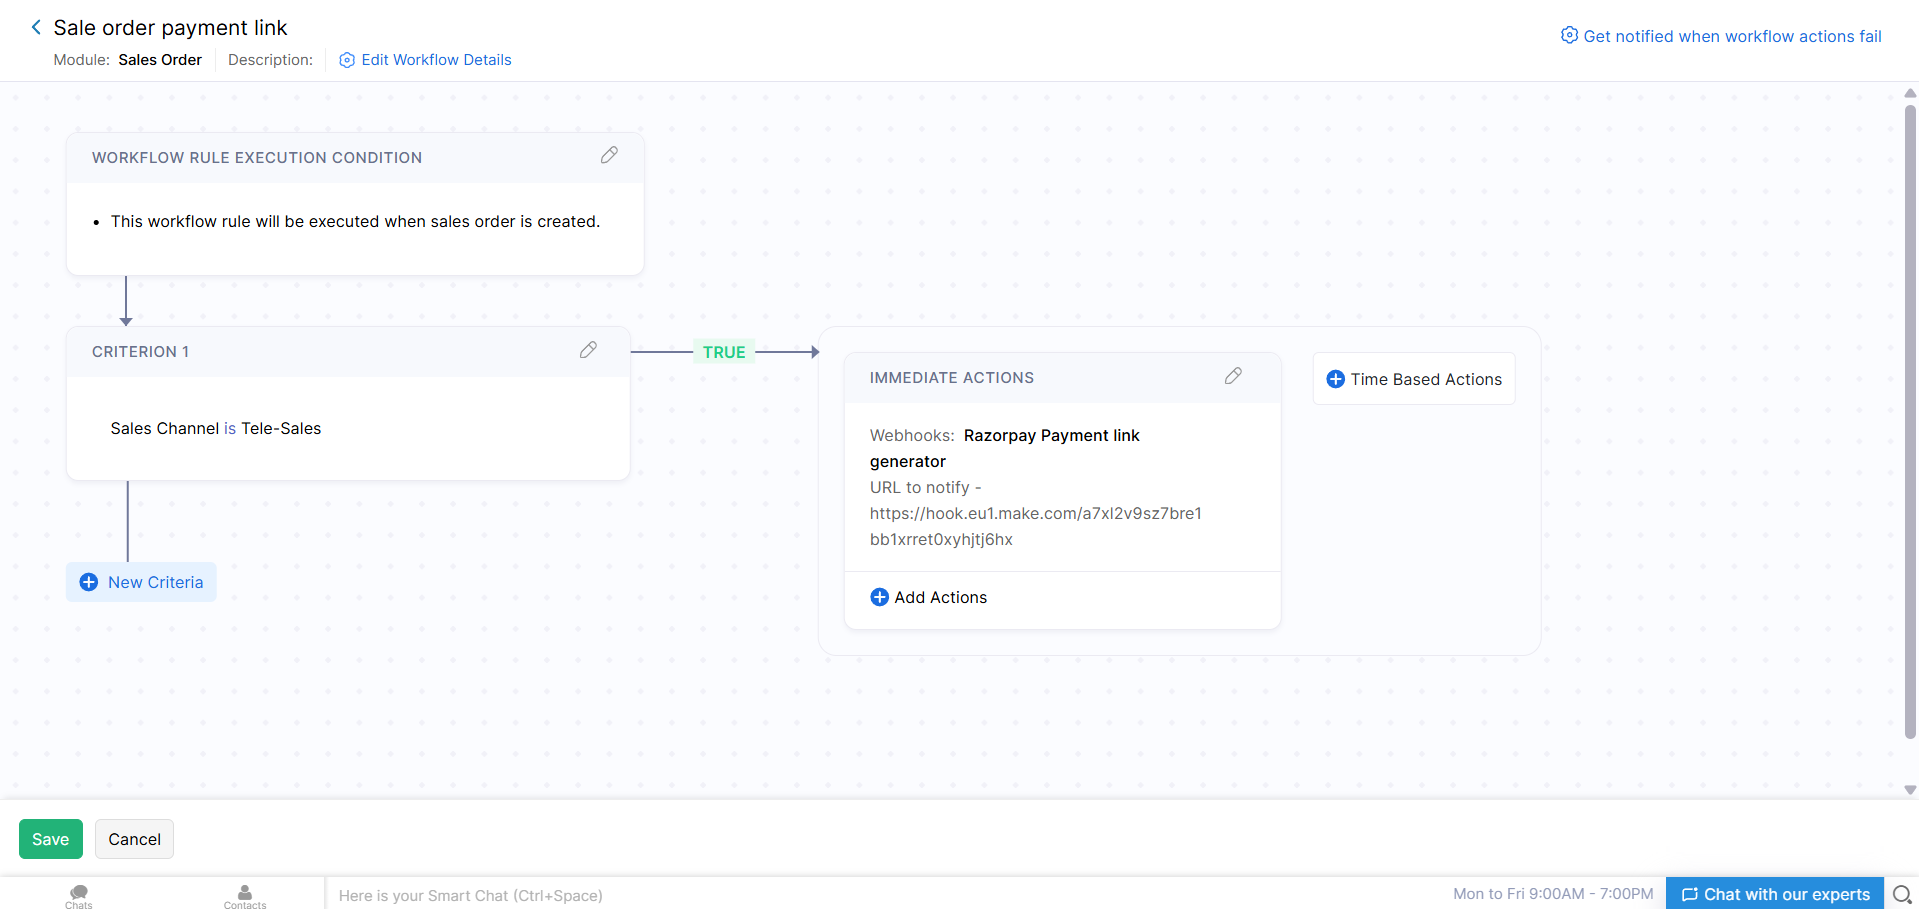
Task: Click the CRITERION 1 header
Action: click(x=140, y=352)
